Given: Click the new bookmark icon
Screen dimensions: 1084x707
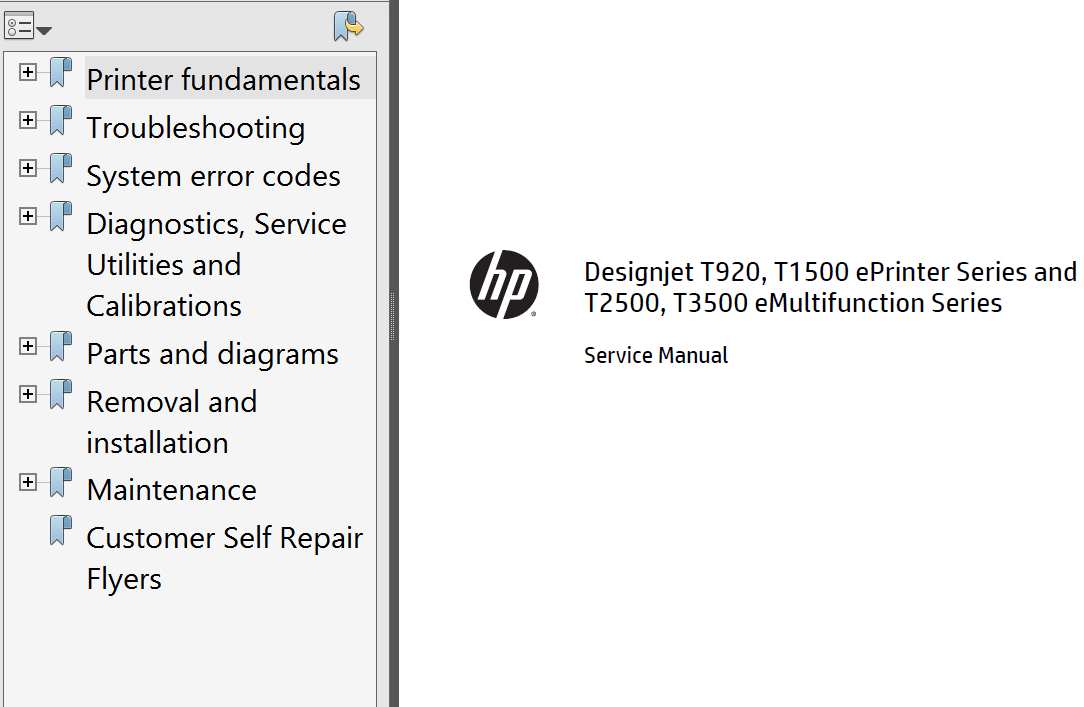Looking at the screenshot, I should tap(348, 26).
